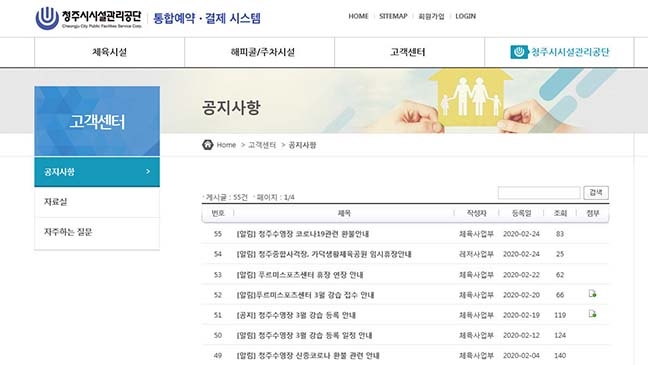
Task: Click view count 140 in row 49
Action: point(560,355)
